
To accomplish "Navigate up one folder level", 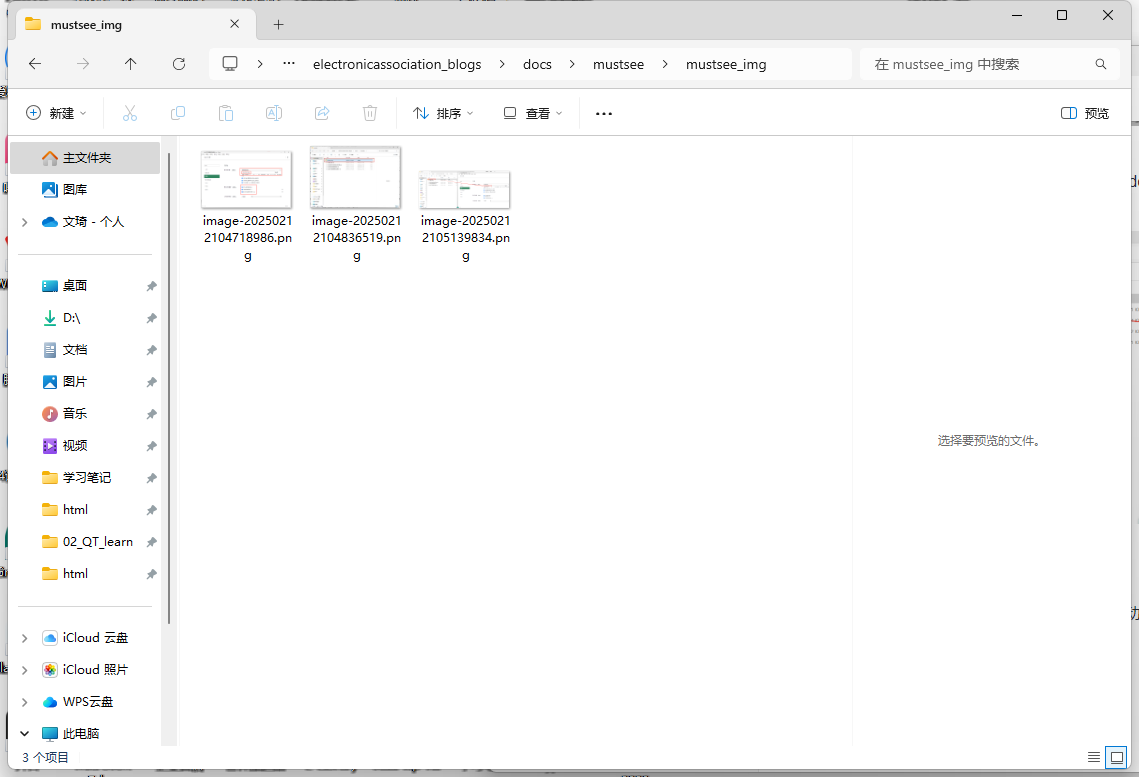I will point(131,64).
